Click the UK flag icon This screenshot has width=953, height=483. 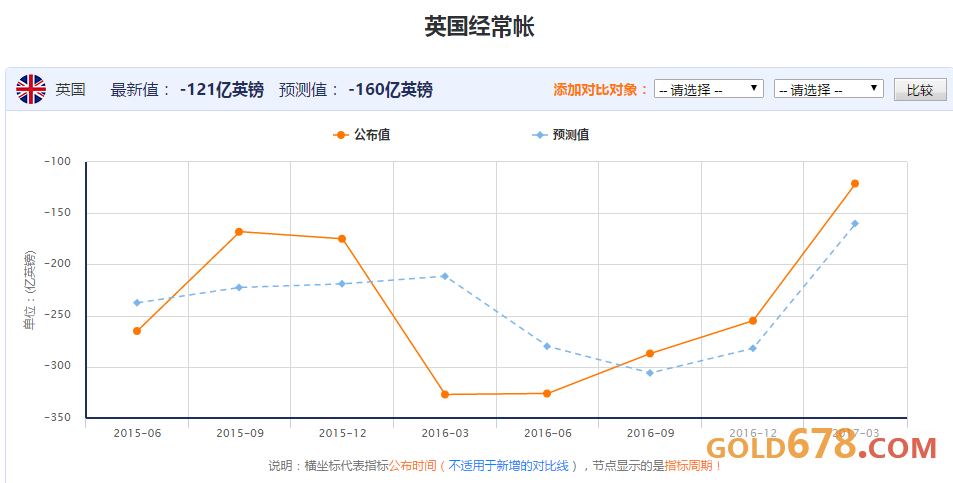(31, 89)
